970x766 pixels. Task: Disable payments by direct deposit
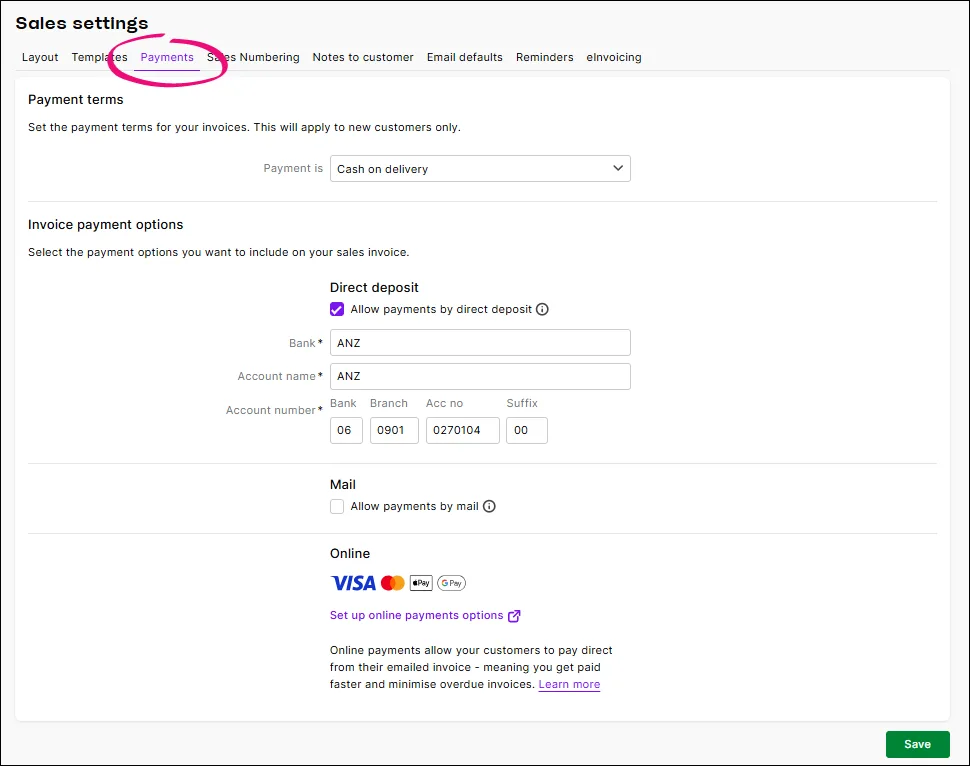pos(337,310)
